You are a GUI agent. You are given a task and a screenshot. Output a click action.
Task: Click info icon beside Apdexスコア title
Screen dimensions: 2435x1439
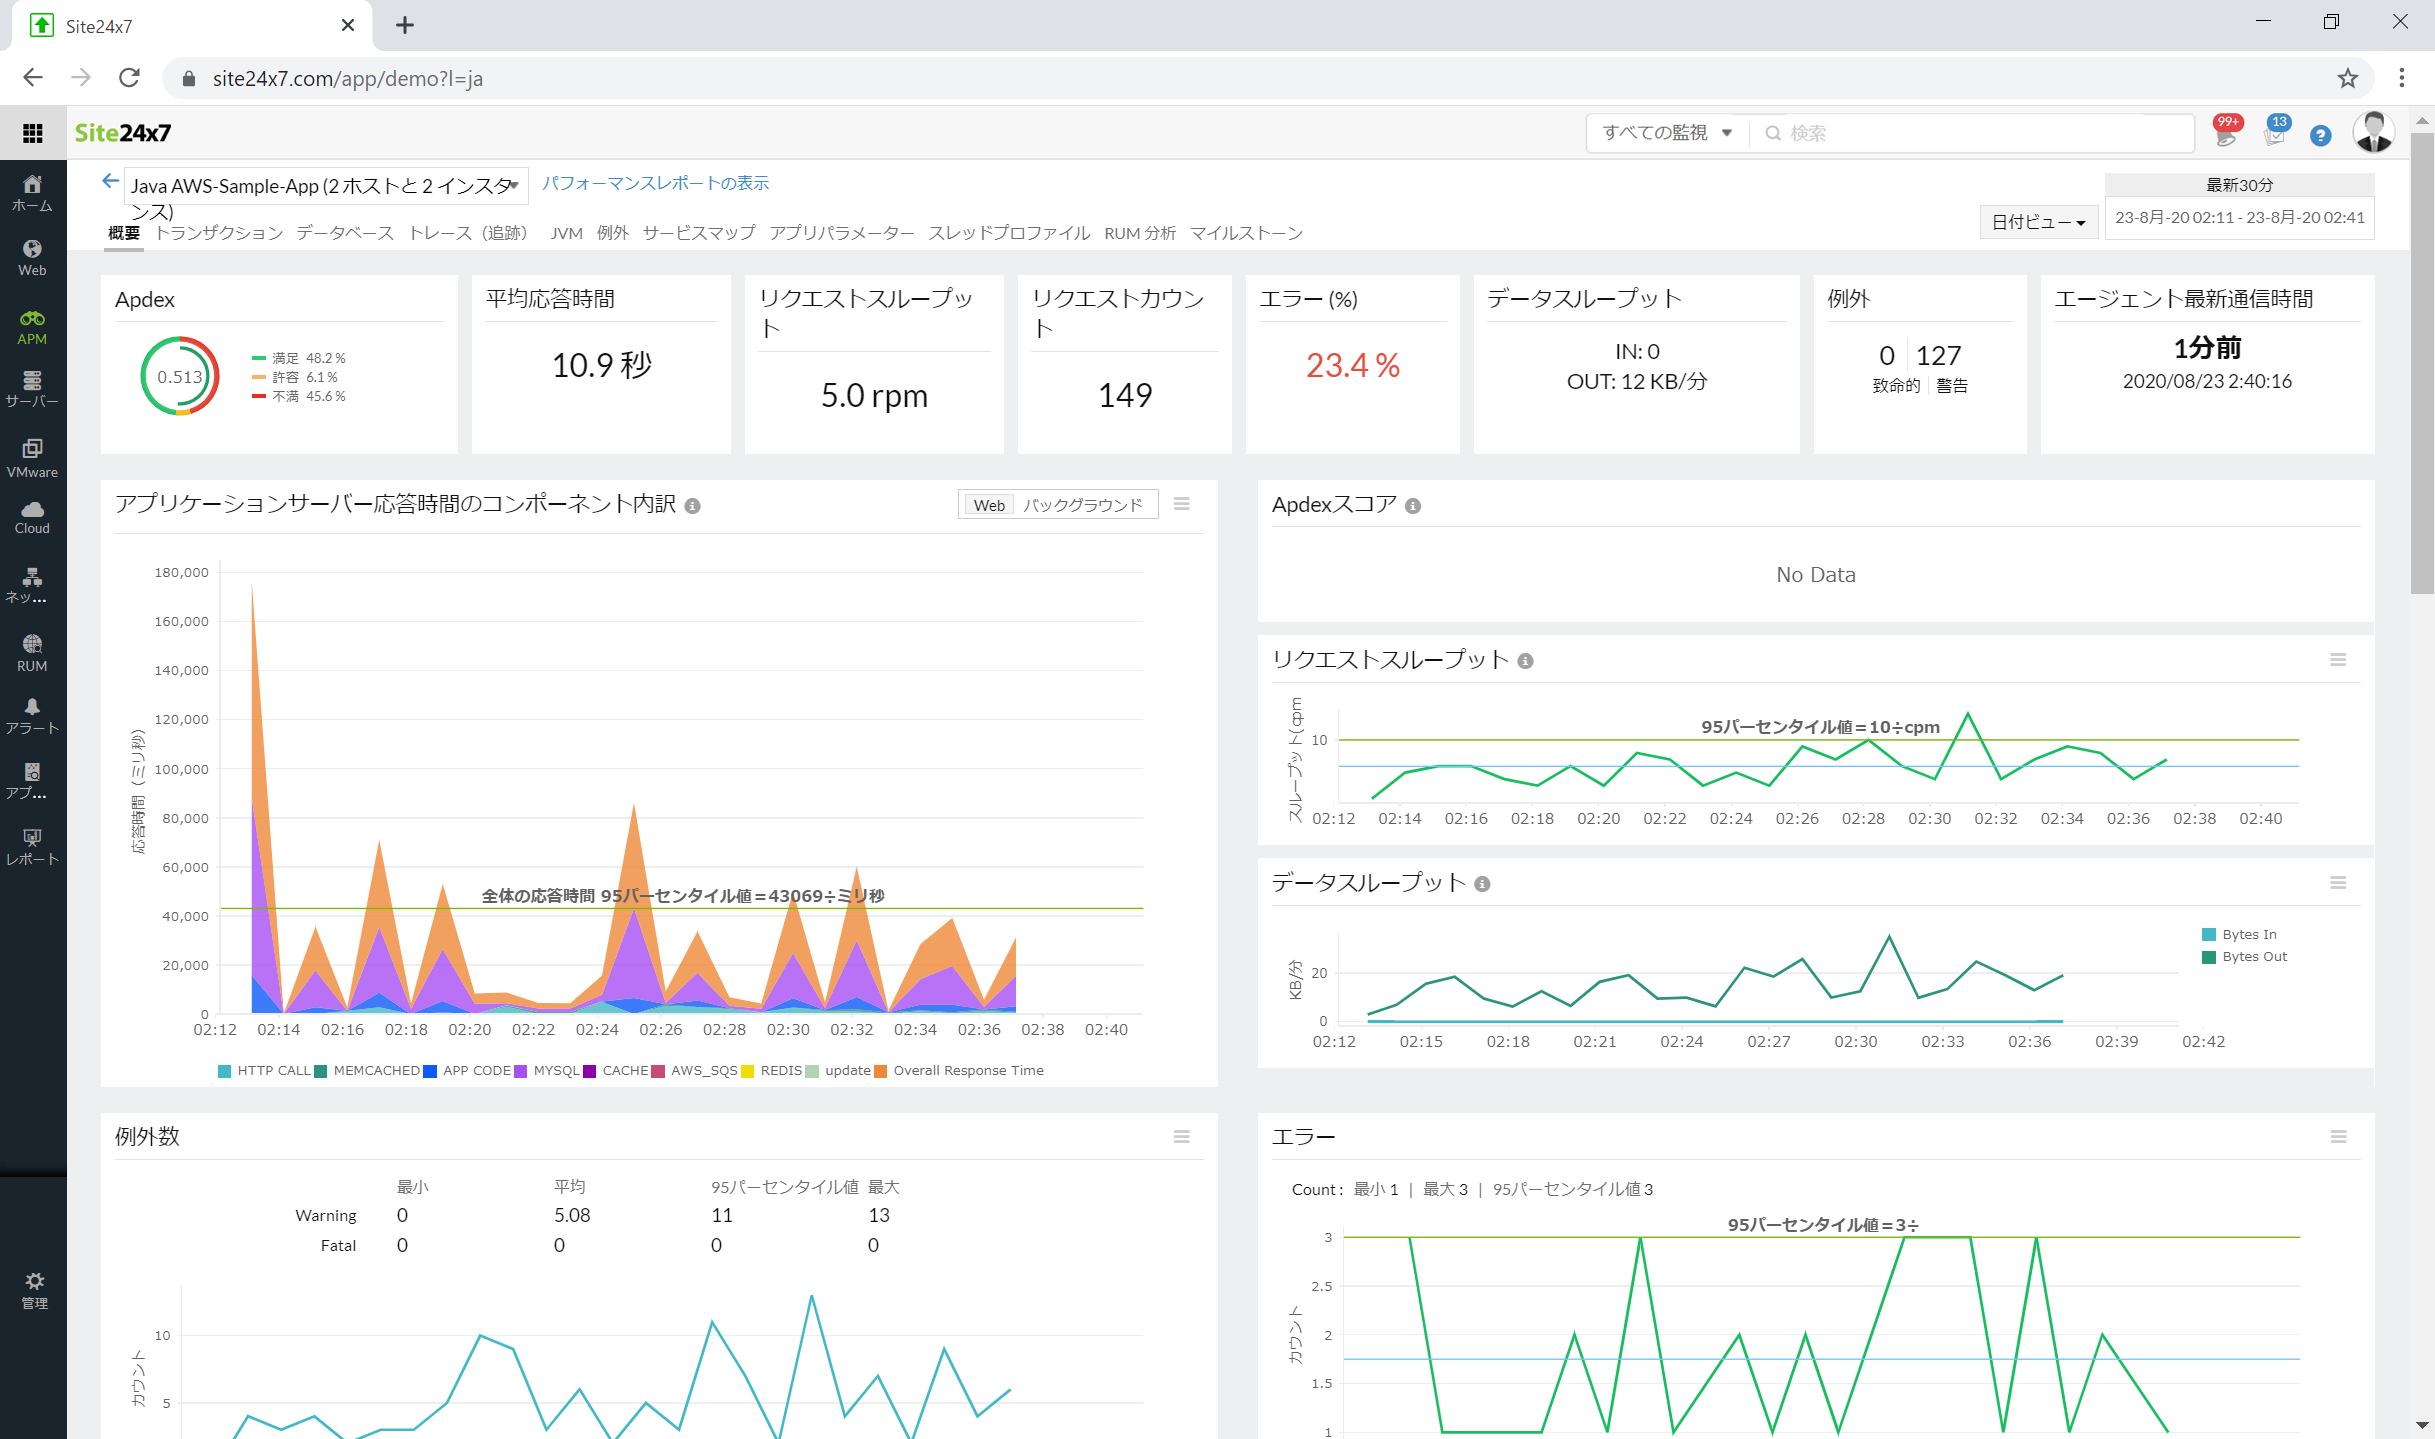(x=1413, y=506)
